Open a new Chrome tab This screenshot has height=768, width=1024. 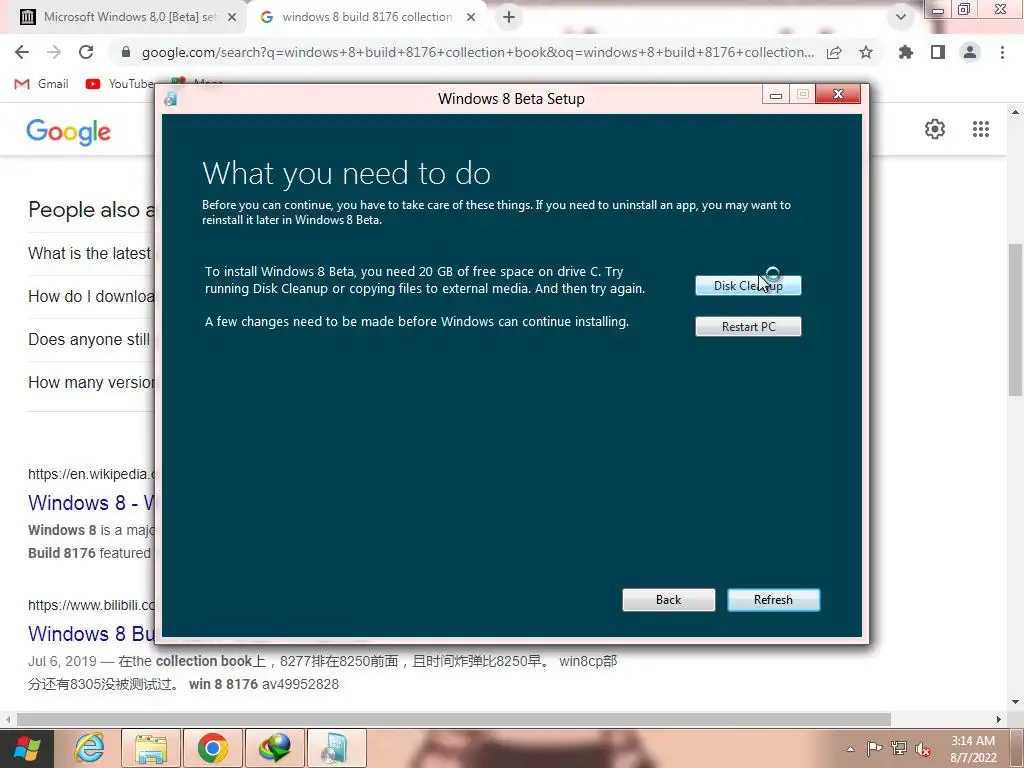coord(509,17)
